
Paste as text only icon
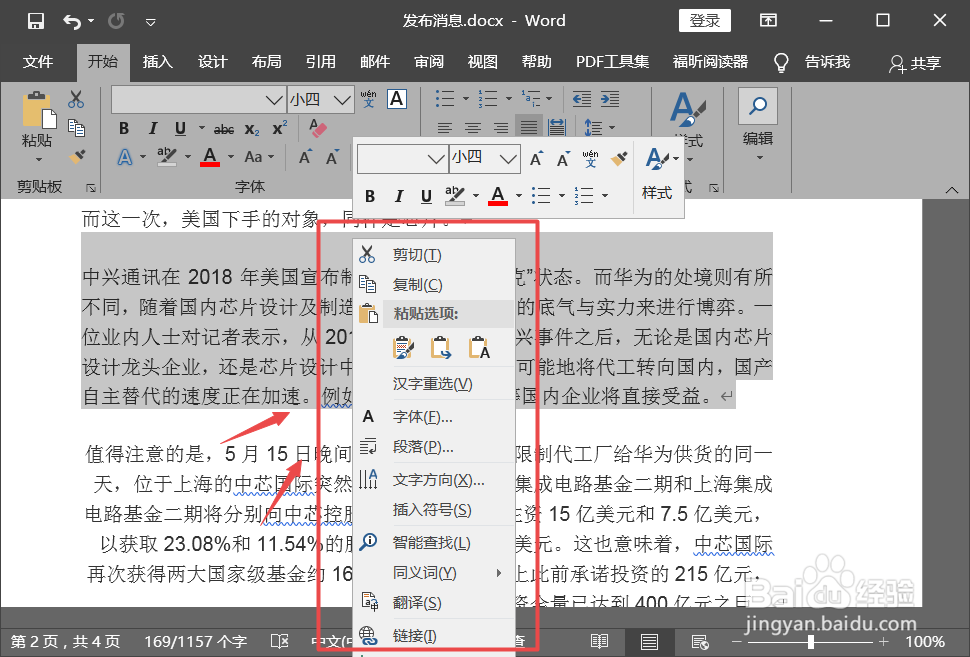tap(479, 348)
